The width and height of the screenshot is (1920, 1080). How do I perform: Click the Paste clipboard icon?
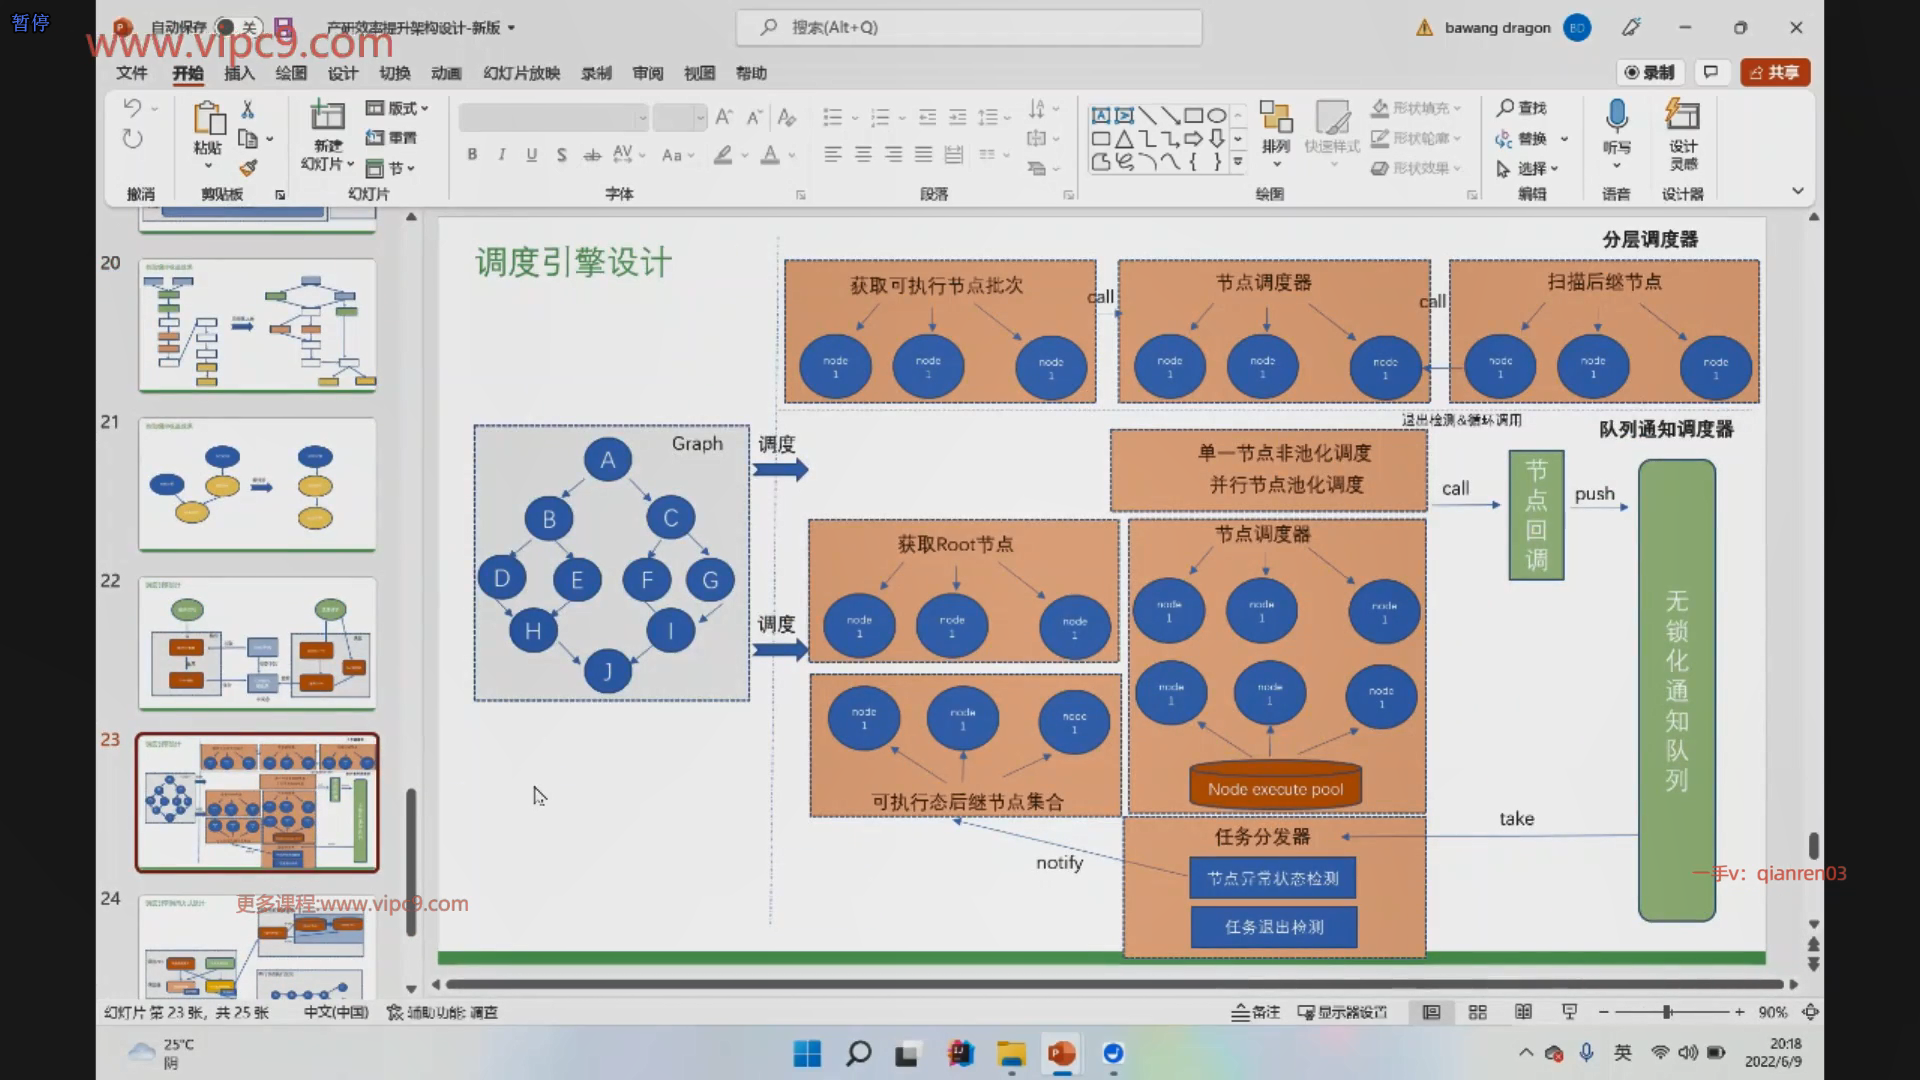click(208, 120)
